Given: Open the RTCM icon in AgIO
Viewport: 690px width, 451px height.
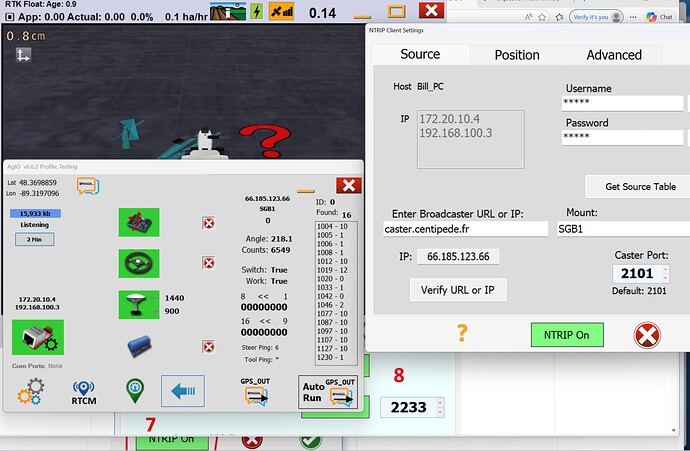Looking at the screenshot, I should 84,392.
